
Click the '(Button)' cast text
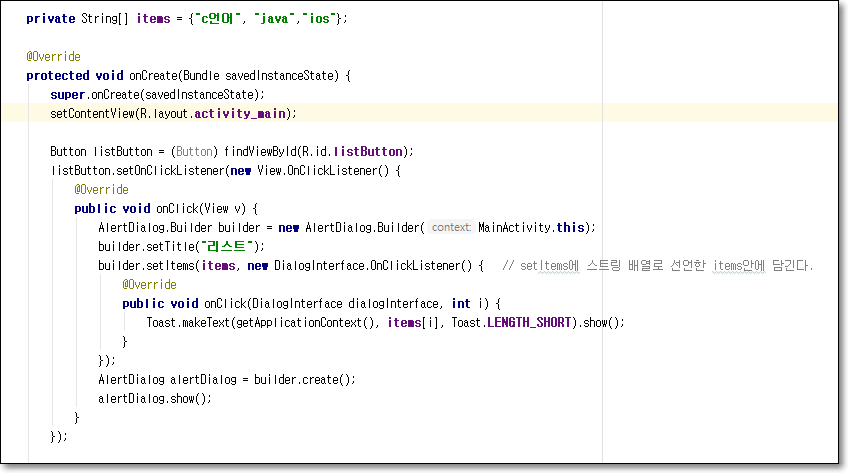click(194, 151)
